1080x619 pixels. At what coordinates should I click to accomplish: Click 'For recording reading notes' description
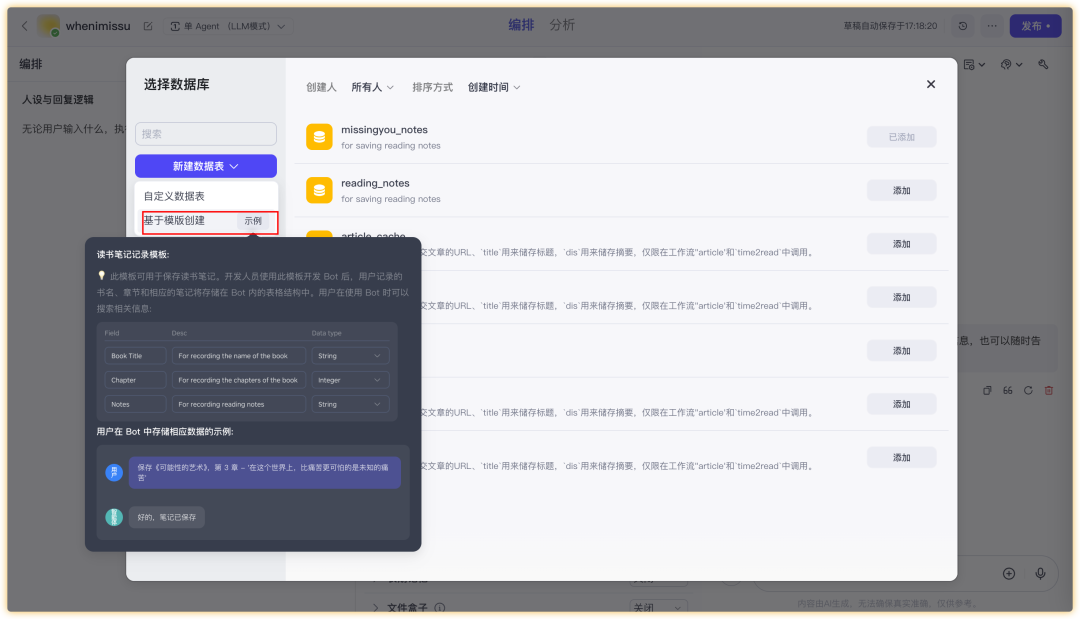(238, 404)
